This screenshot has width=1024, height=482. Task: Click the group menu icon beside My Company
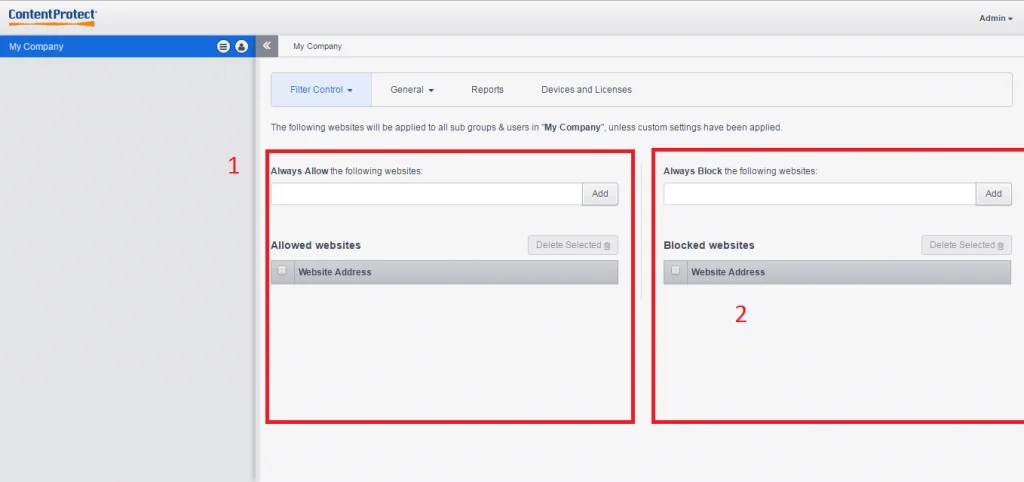point(223,46)
